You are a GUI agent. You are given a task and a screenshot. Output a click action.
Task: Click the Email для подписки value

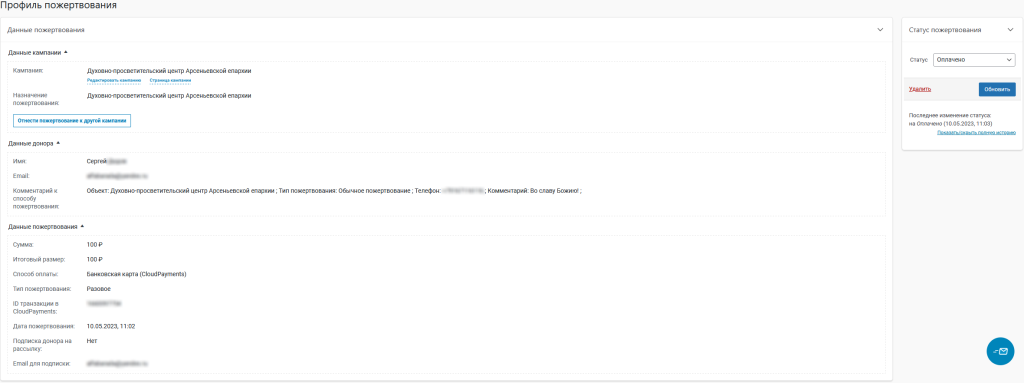[118, 362]
